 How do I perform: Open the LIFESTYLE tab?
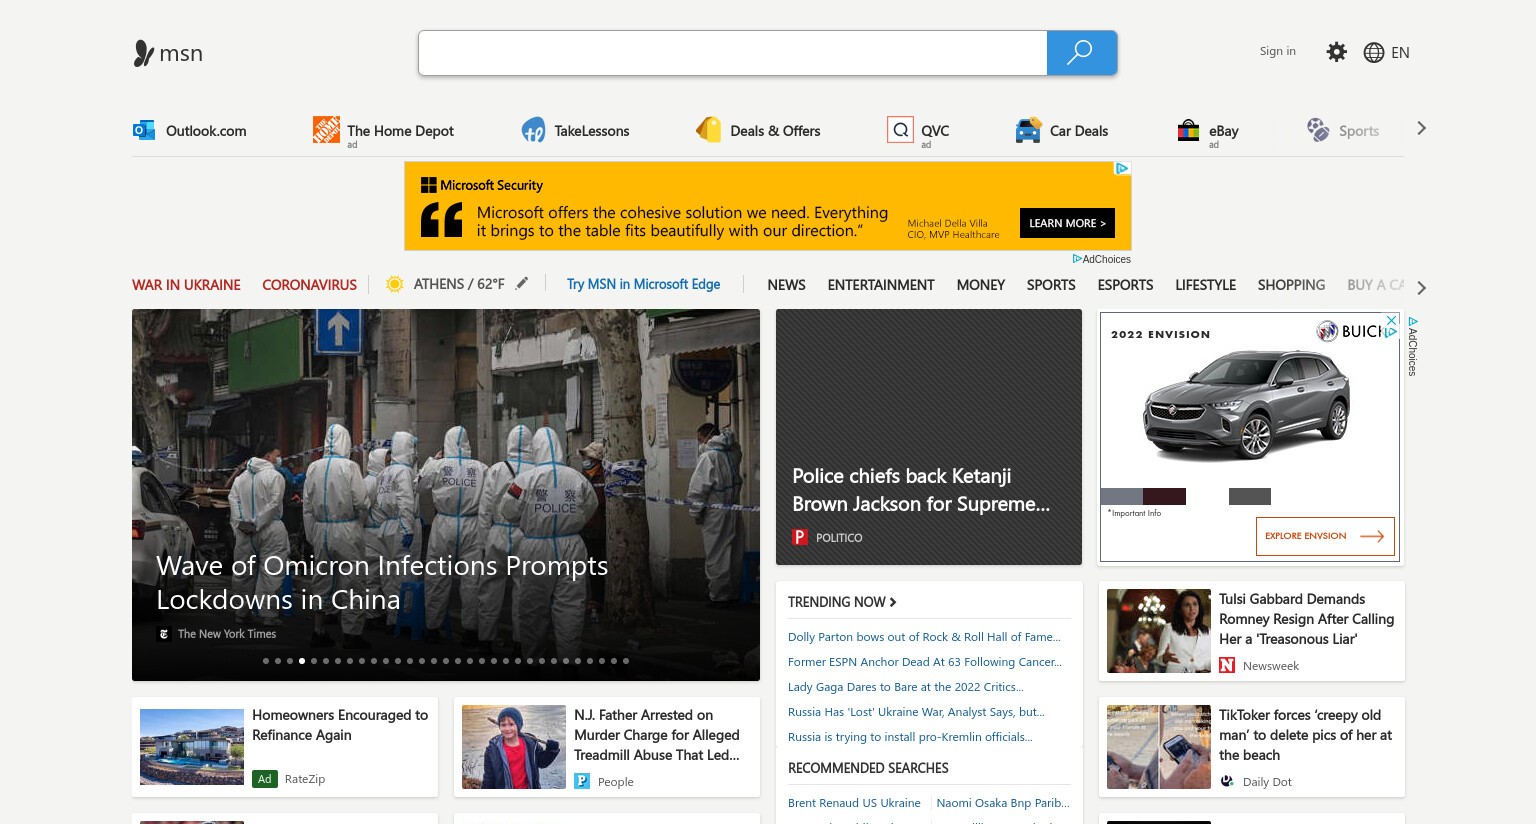click(1205, 285)
